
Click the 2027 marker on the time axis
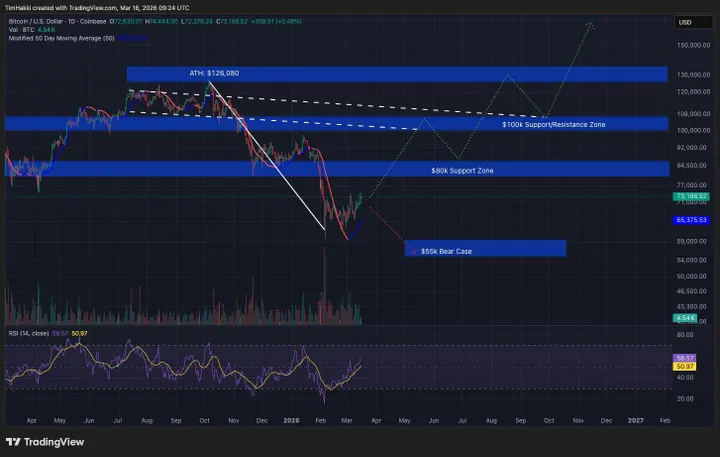[636, 422]
